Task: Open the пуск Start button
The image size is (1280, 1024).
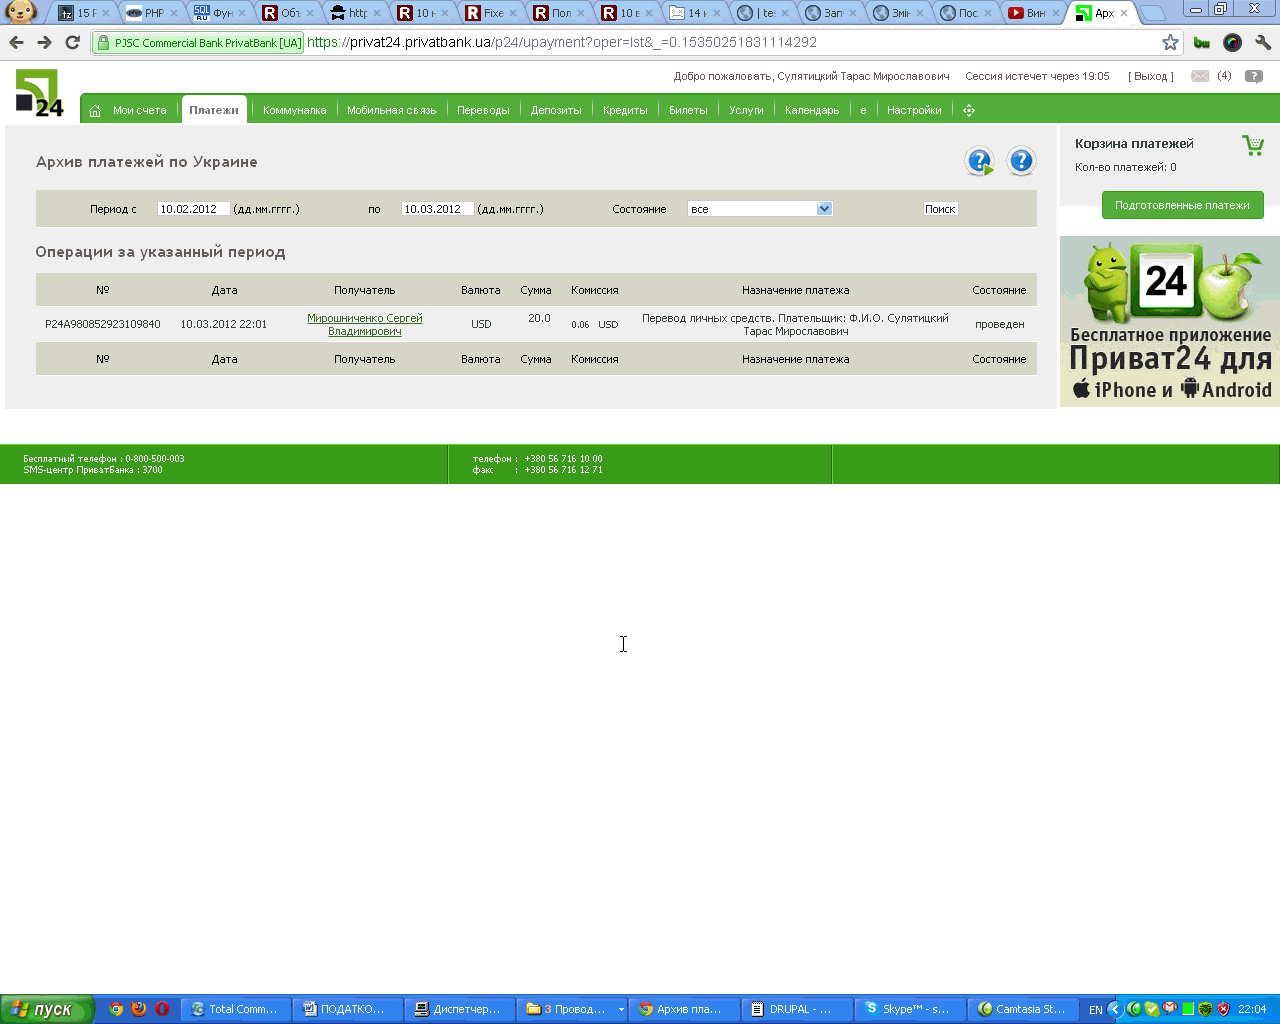Action: coord(47,1009)
